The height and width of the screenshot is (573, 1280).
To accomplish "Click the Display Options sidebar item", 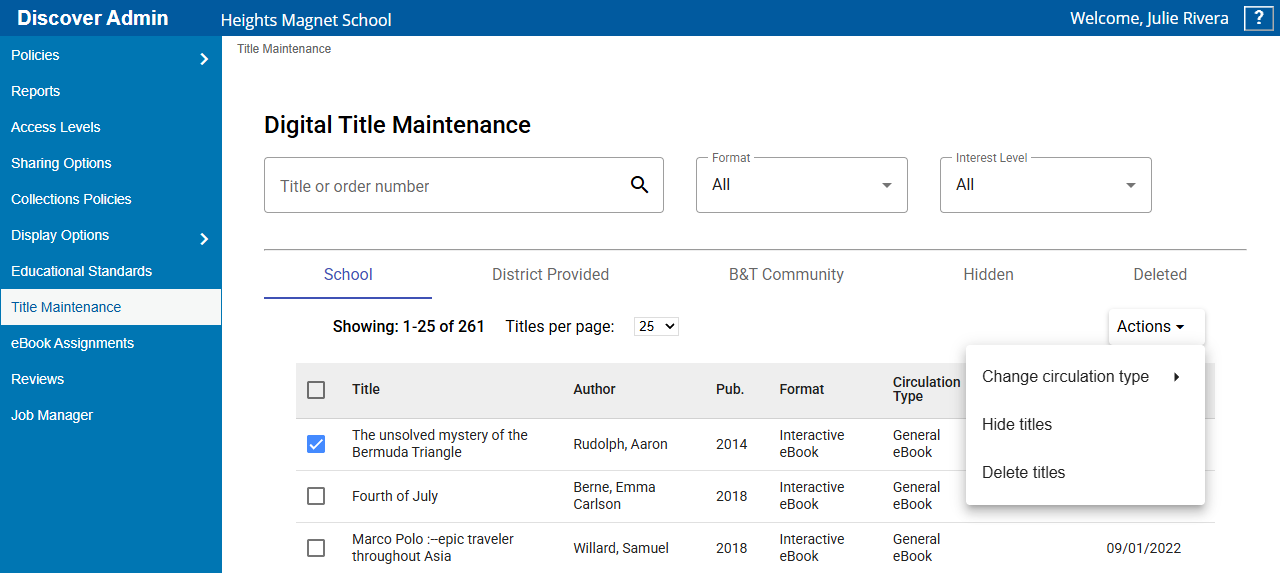I will point(110,235).
